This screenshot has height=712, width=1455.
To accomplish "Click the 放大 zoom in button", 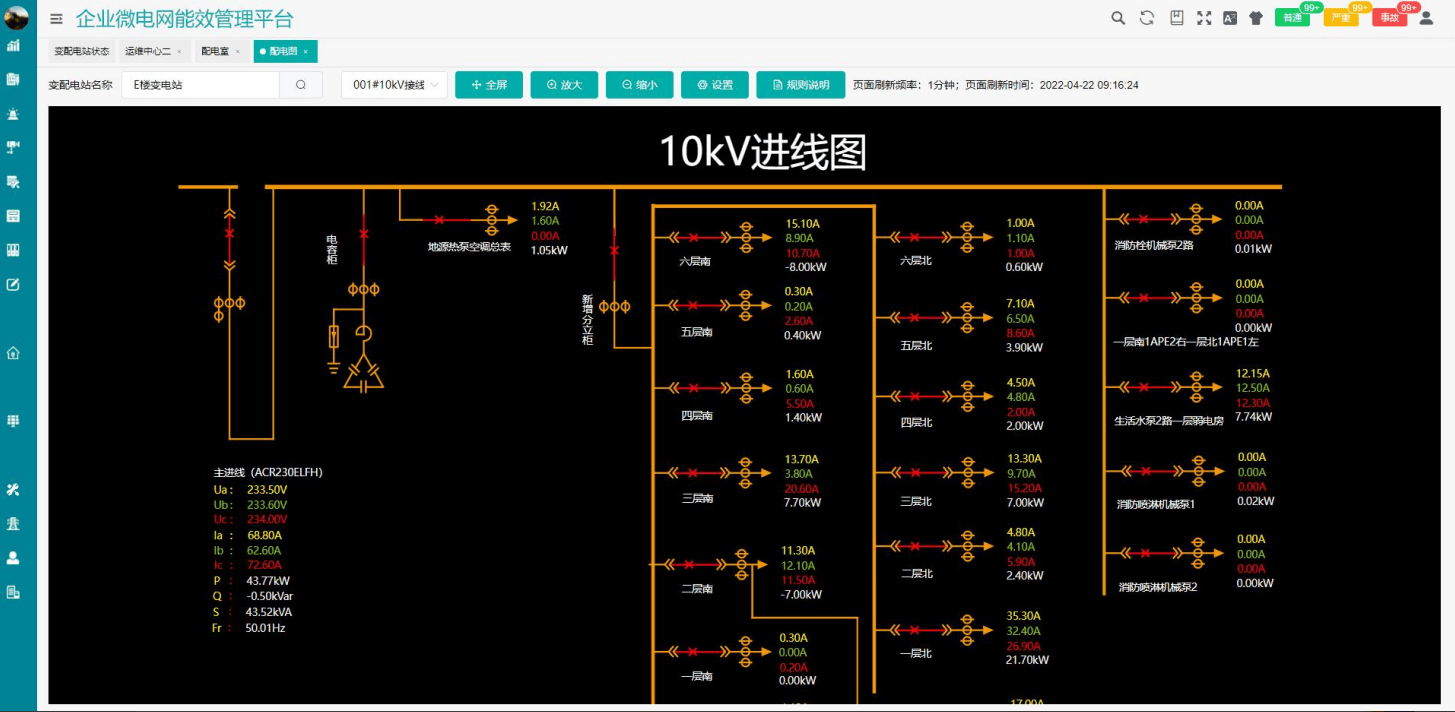I will tap(564, 85).
